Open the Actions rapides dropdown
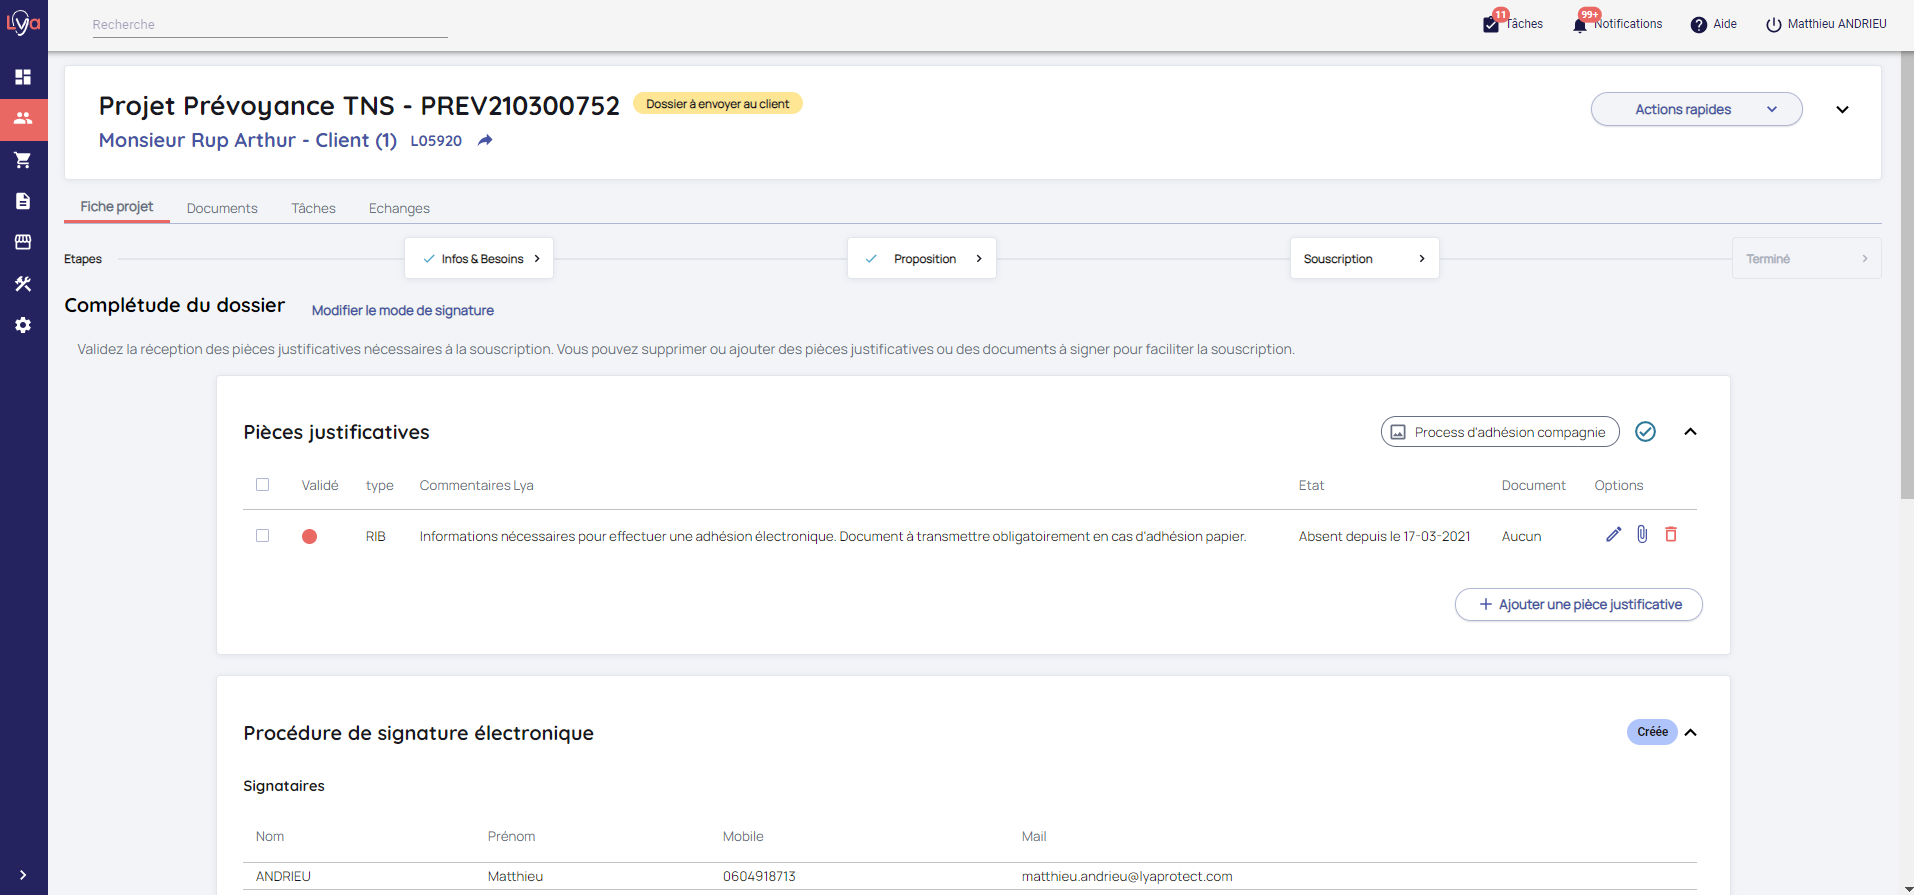The height and width of the screenshot is (895, 1914). pos(1696,110)
